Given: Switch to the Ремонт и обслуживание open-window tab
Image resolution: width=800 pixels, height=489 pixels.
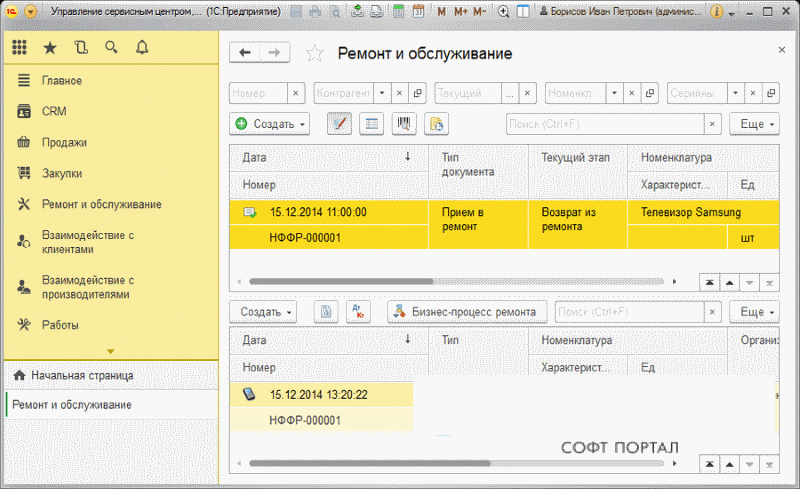Looking at the screenshot, I should 111,405.
